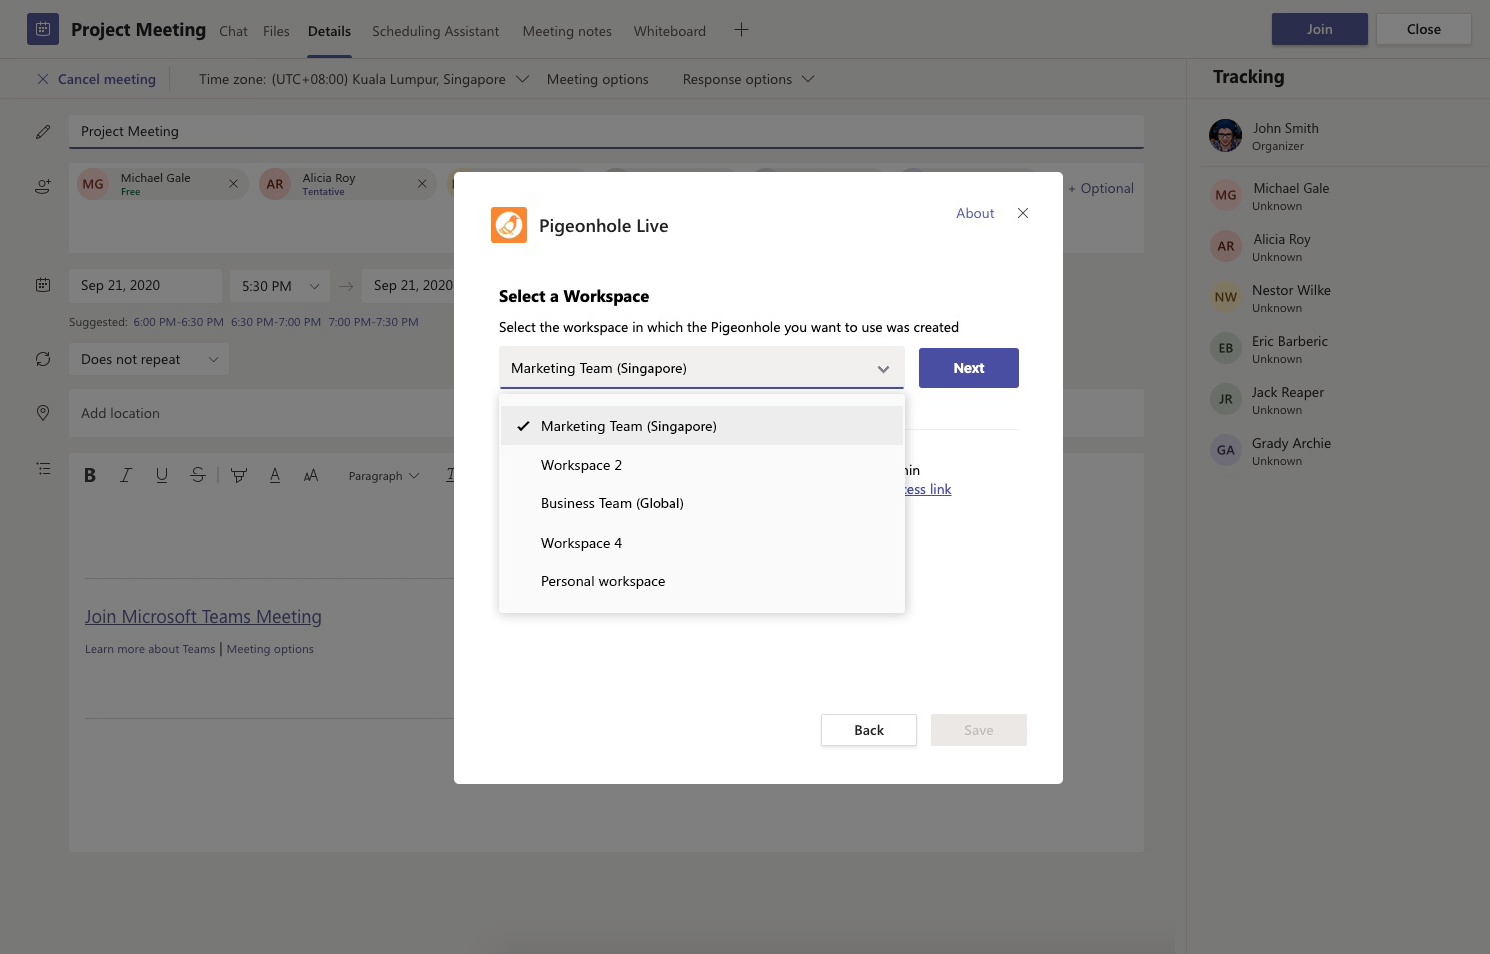This screenshot has width=1490, height=954.
Task: Click John Smith's organizer avatar
Action: pyautogui.click(x=1225, y=135)
